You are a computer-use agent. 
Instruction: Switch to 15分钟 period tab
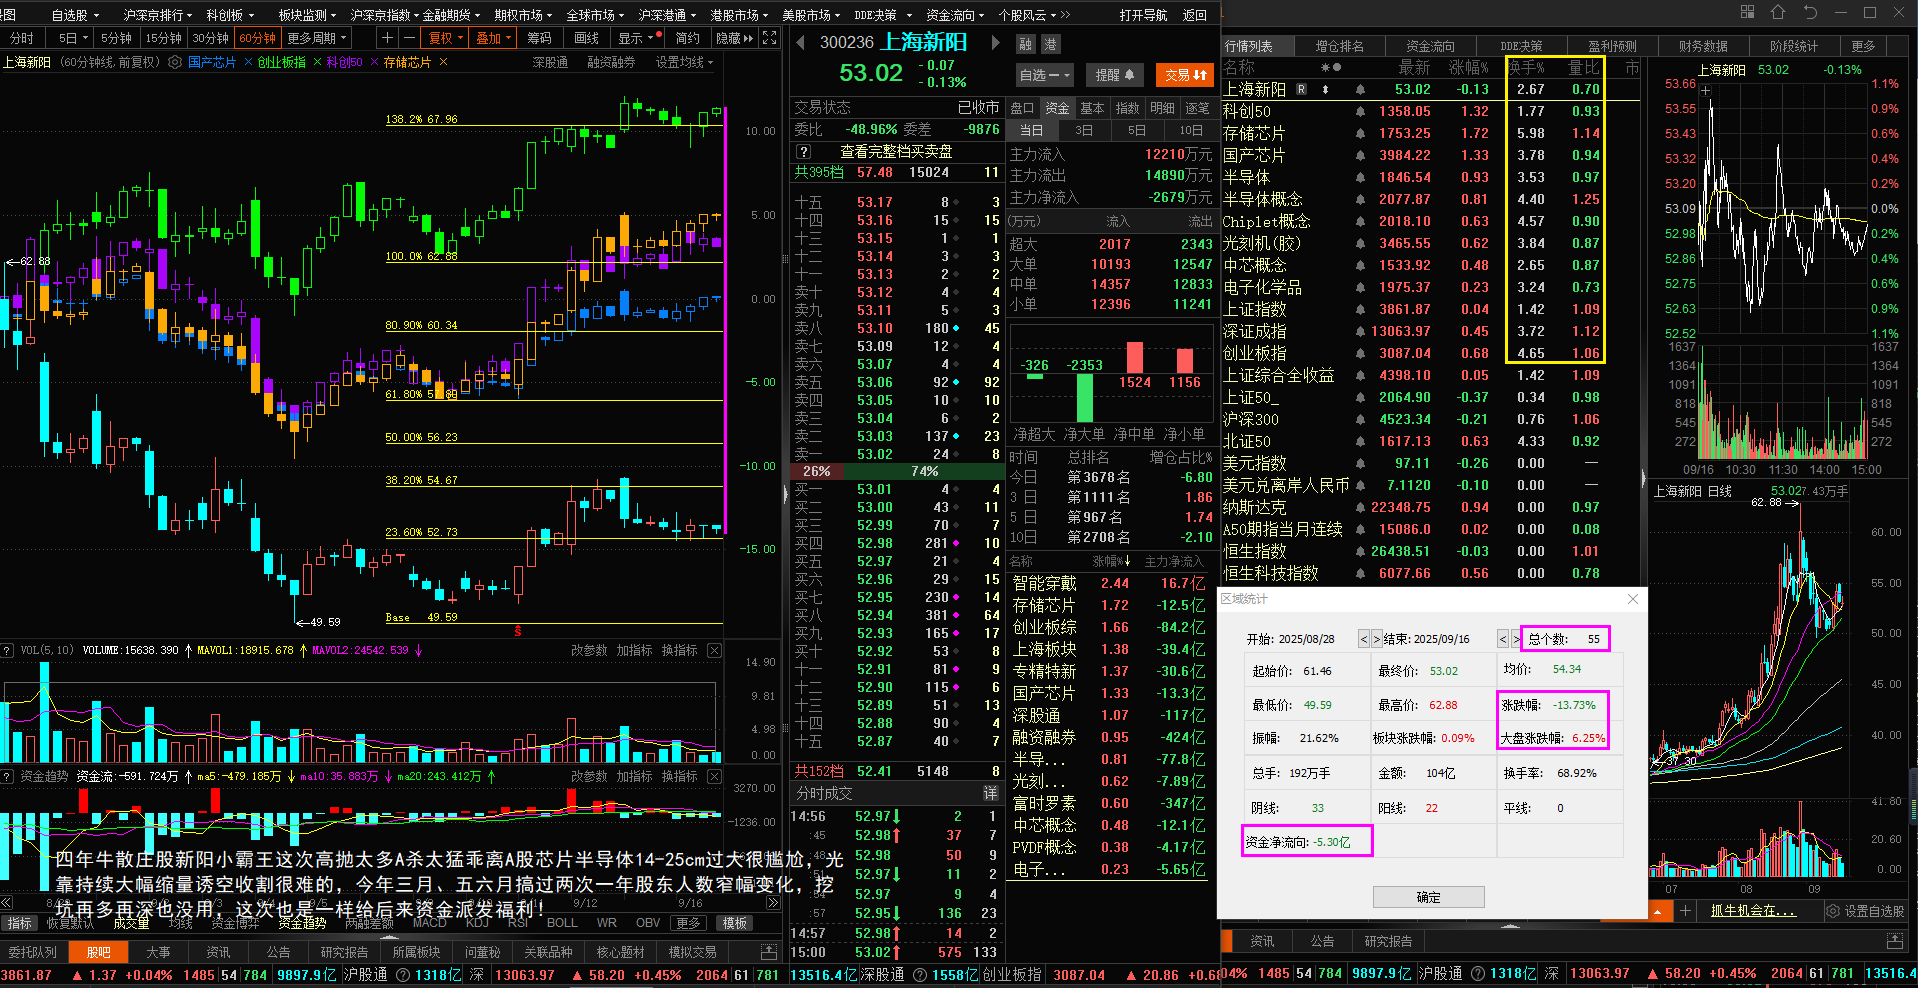[x=164, y=38]
